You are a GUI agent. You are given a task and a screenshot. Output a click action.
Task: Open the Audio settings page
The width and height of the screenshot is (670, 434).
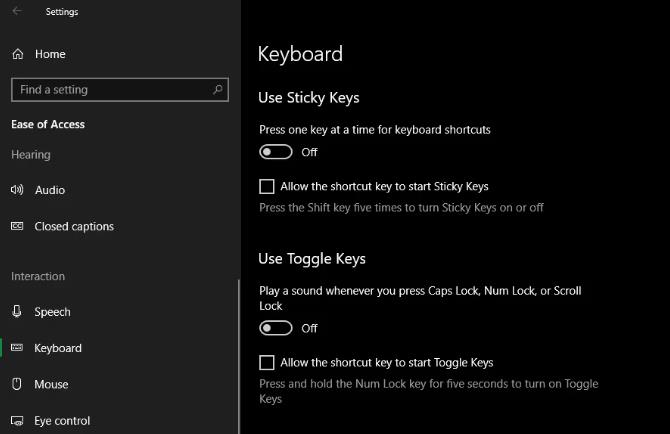(50, 190)
